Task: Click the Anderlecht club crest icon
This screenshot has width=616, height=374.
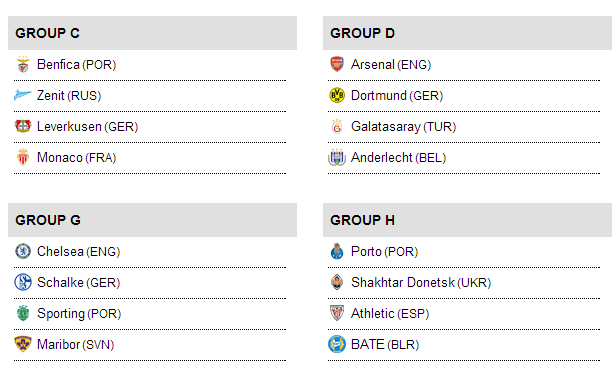Action: (337, 157)
